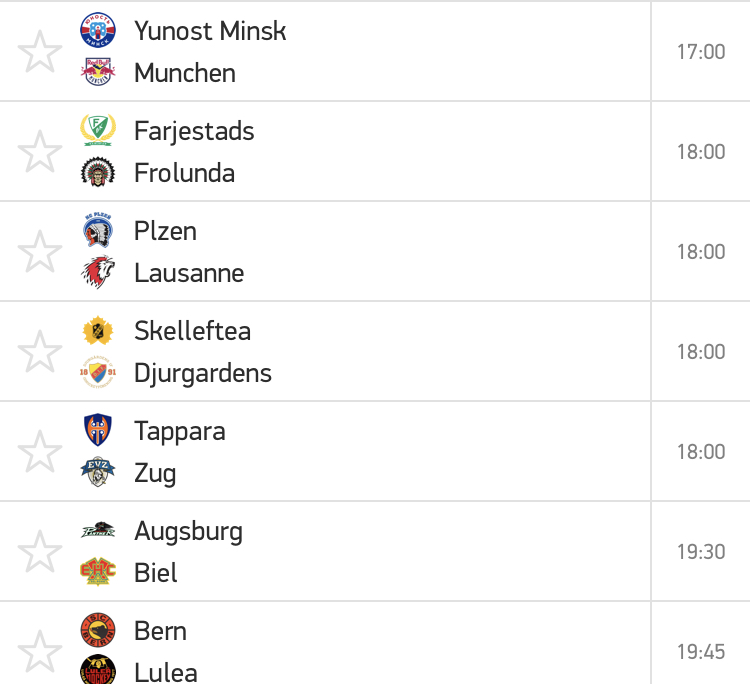Select the Zug team name
The height and width of the screenshot is (684, 750).
(x=155, y=473)
